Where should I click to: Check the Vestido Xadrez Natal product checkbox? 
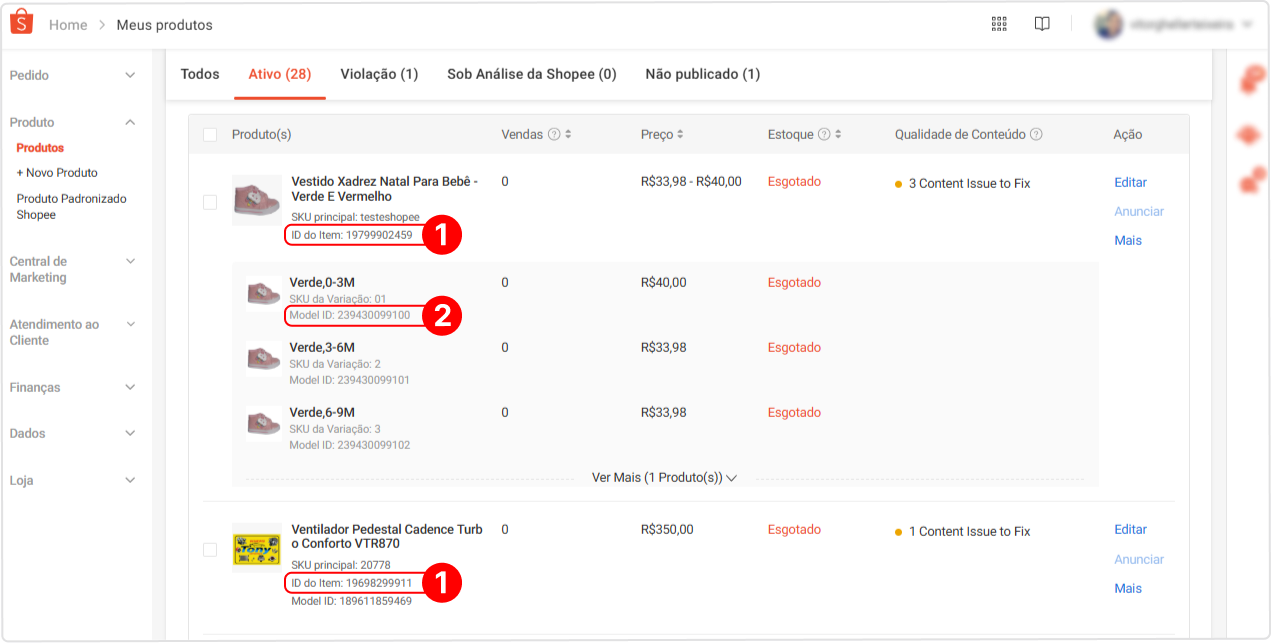[x=210, y=202]
